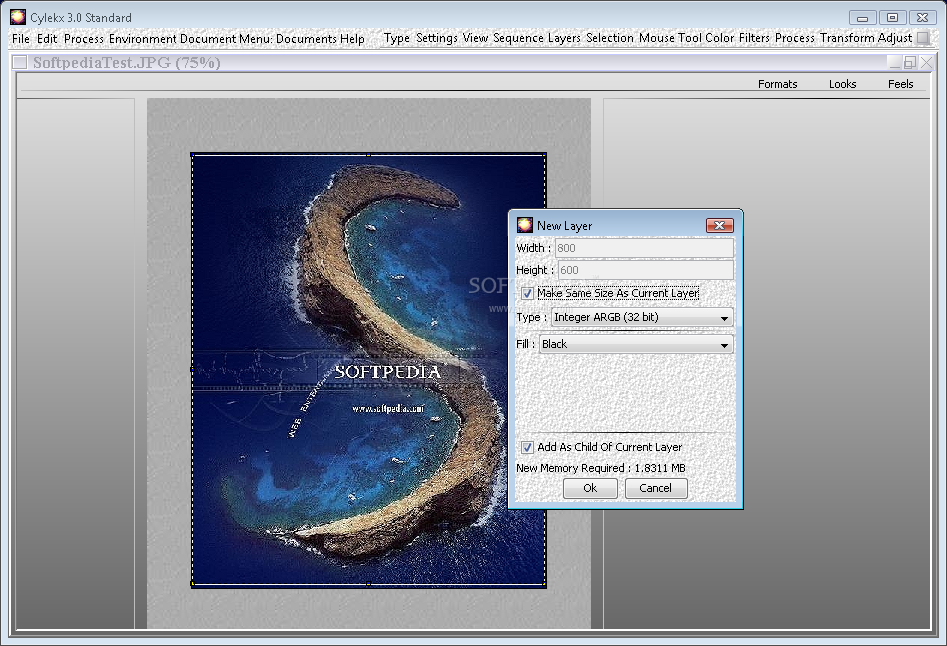
Task: Open the first Process menu
Action: click(83, 39)
